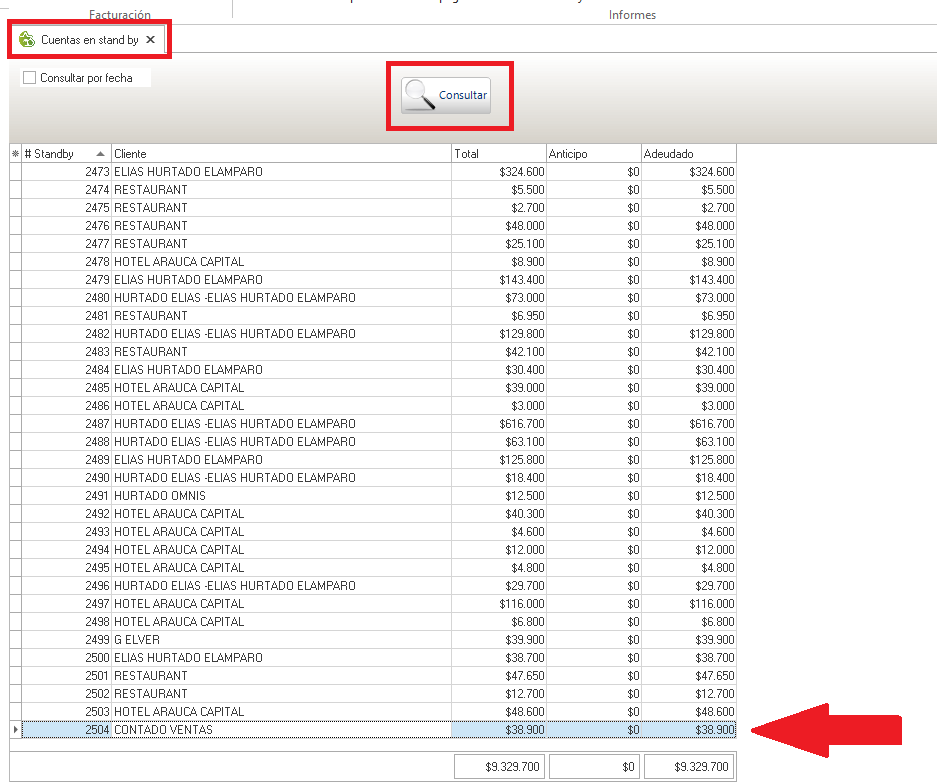Sort by the Cliente column header
This screenshot has height=782, width=937.
click(x=280, y=154)
